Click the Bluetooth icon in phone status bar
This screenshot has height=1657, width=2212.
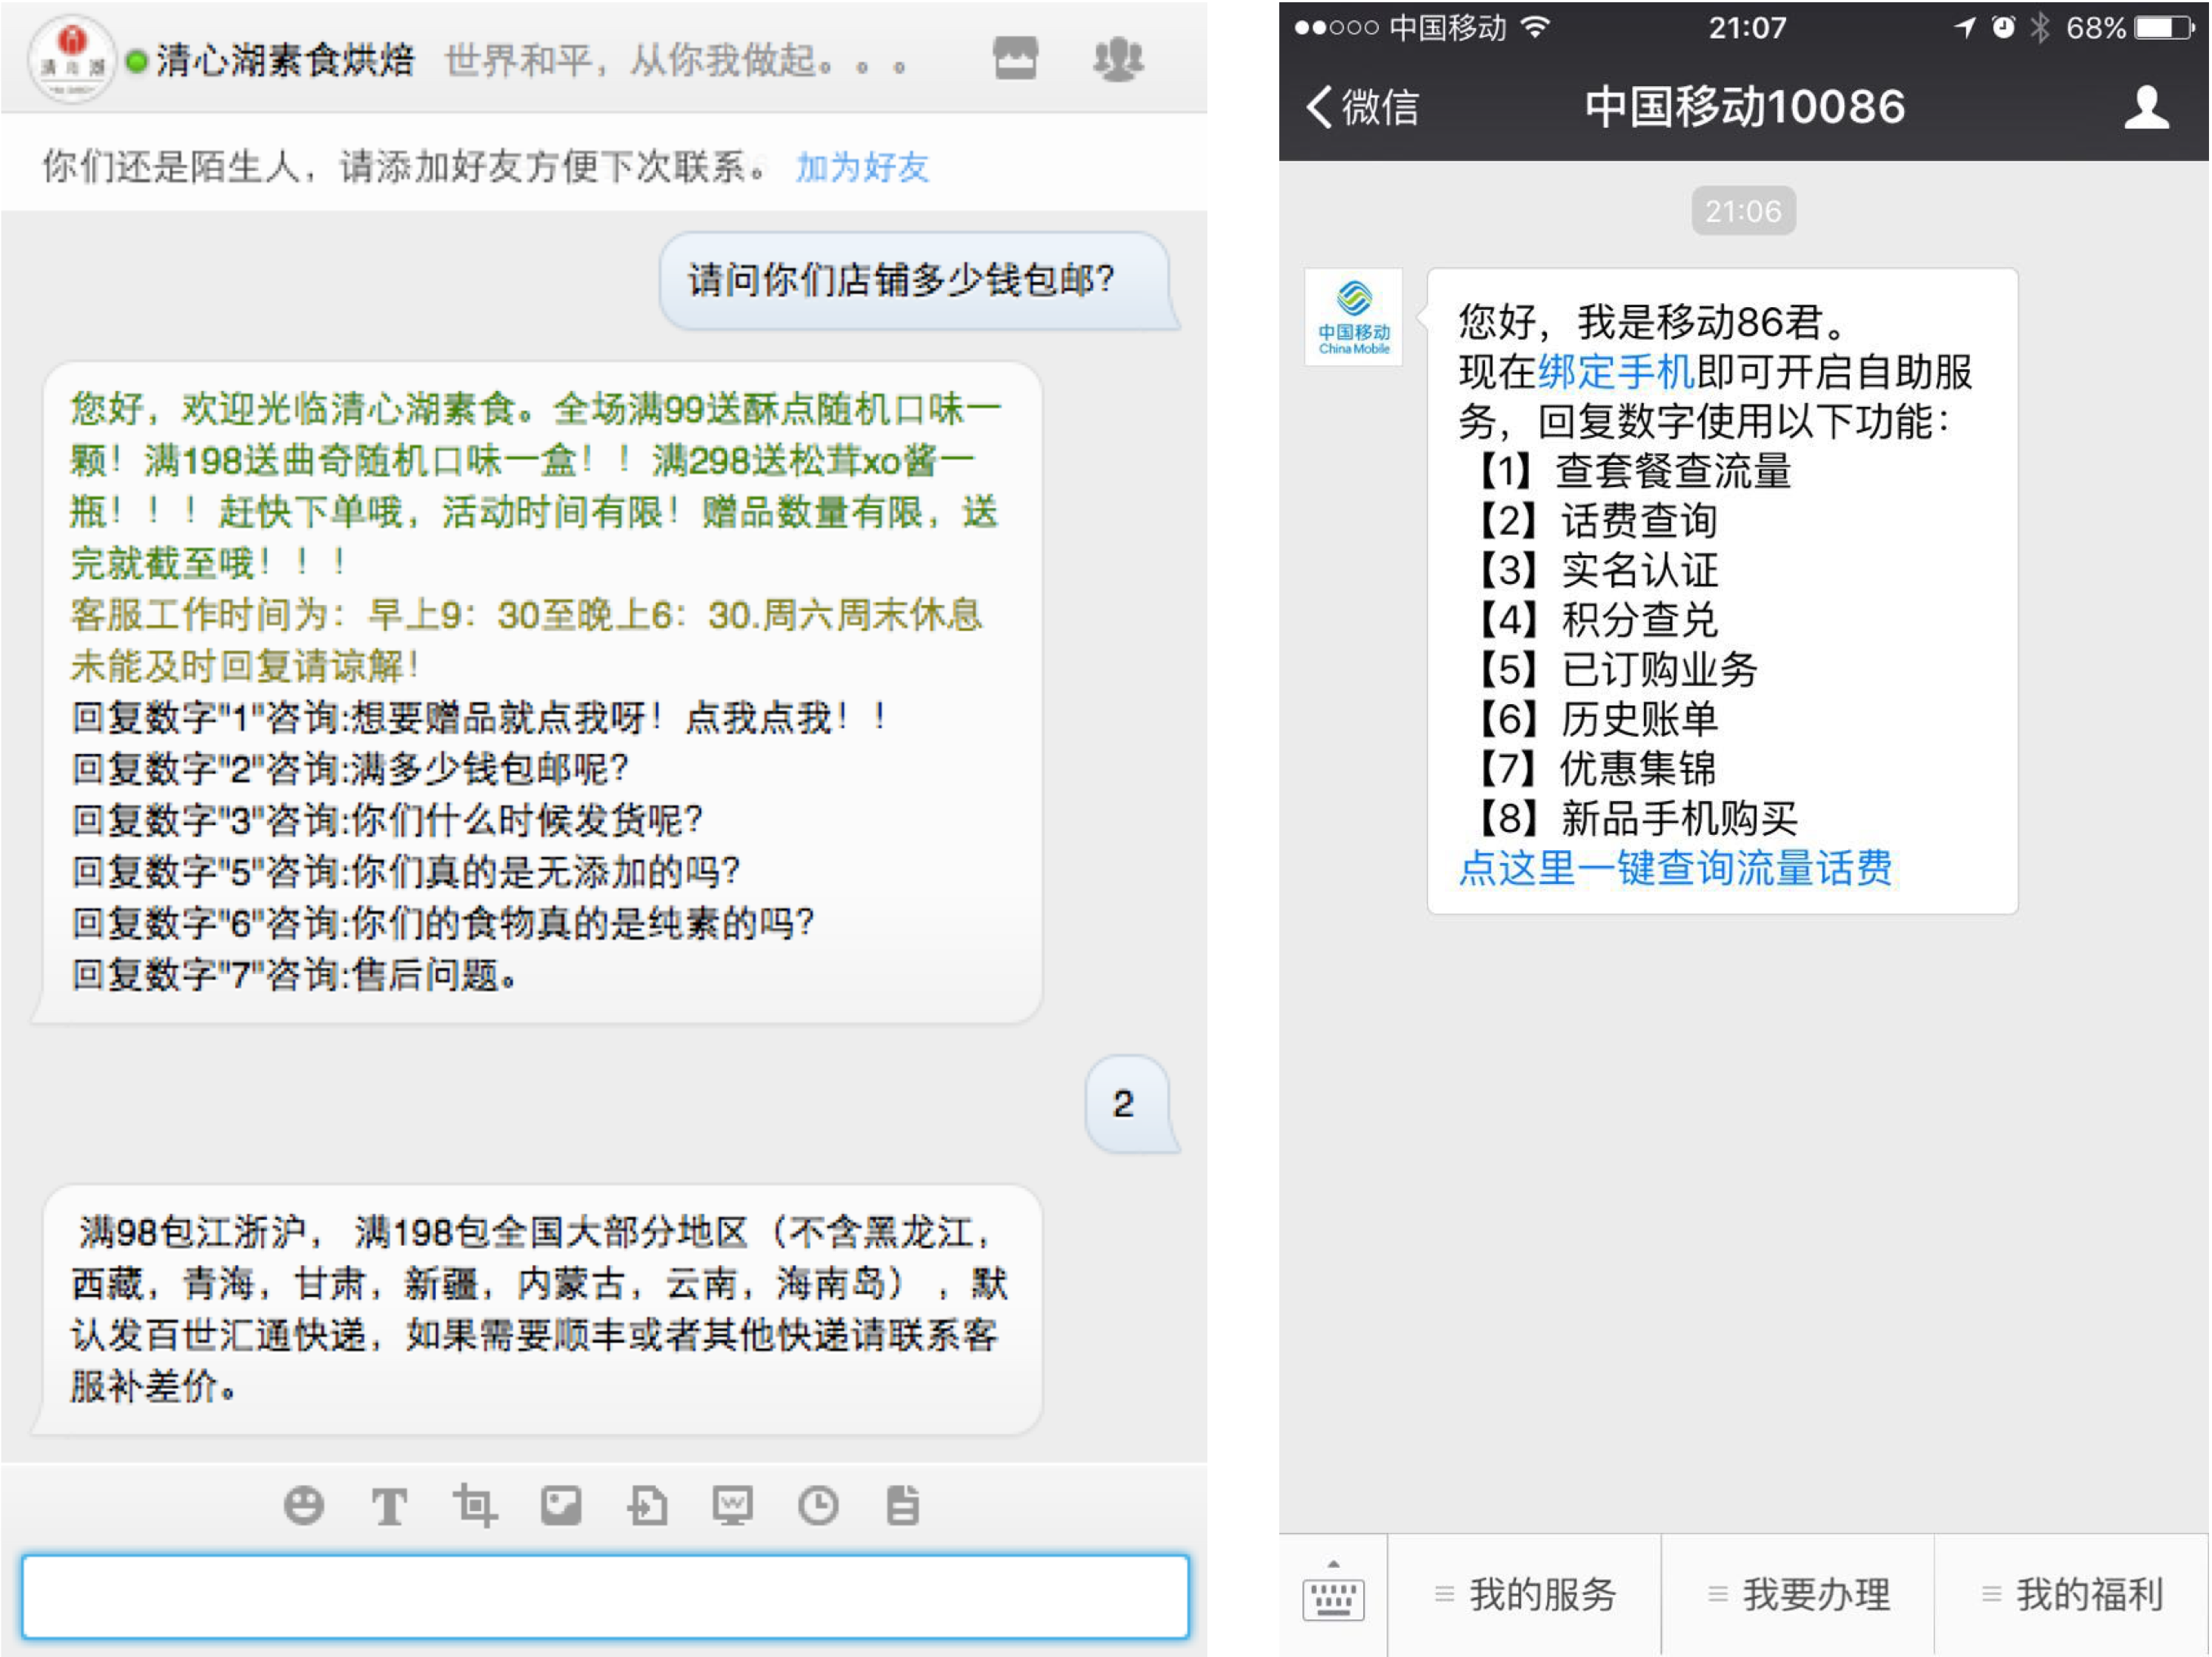pyautogui.click(x=2040, y=27)
